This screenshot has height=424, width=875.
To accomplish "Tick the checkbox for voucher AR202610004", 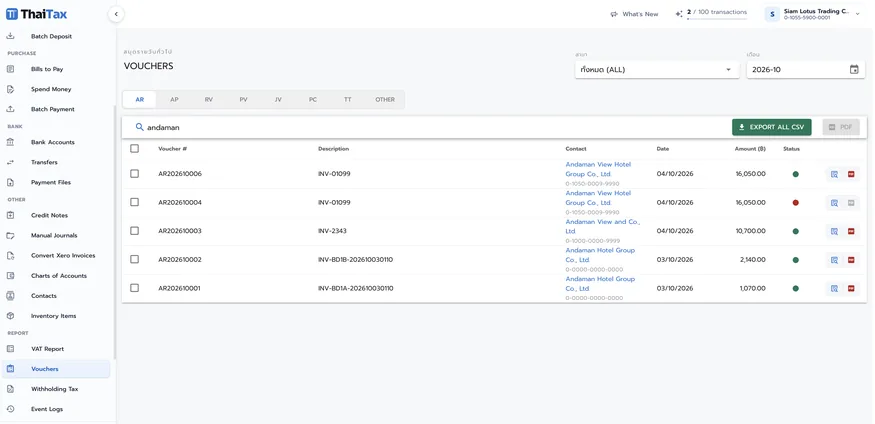I will (134, 202).
